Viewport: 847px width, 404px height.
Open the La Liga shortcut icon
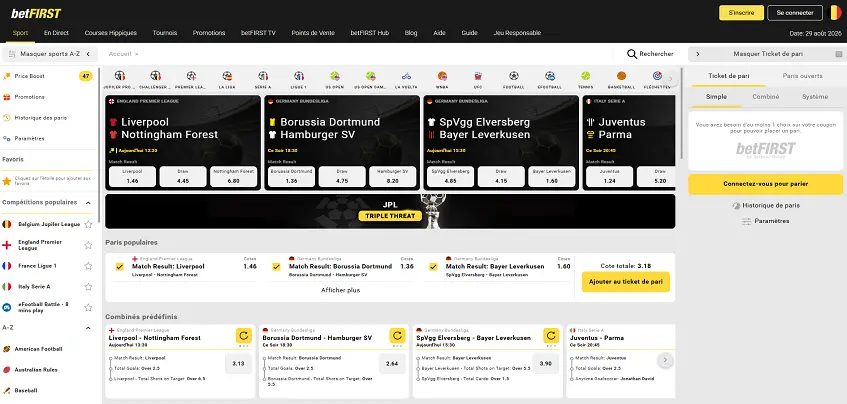[227, 76]
